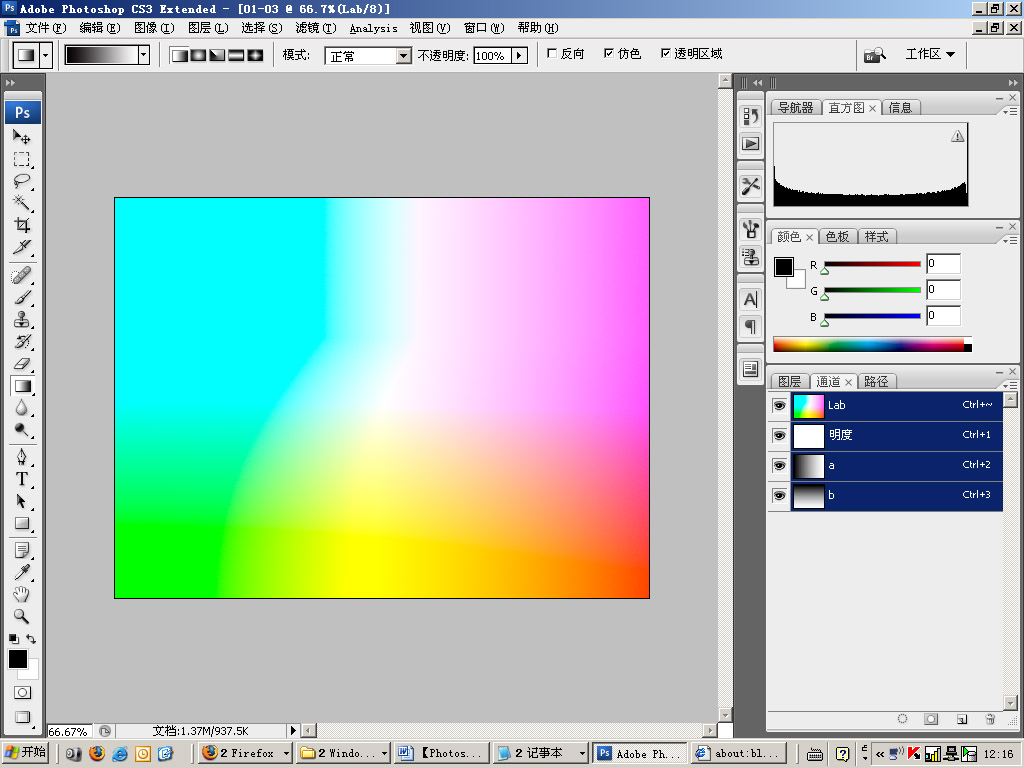Swap foreground and background colors
This screenshot has width=1024, height=768.
point(31,639)
